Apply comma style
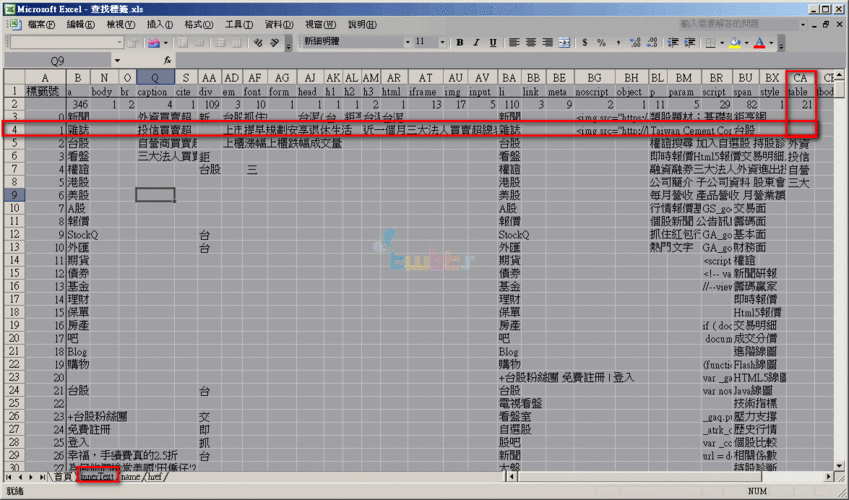Screen dimensions: 849x500 618,42
